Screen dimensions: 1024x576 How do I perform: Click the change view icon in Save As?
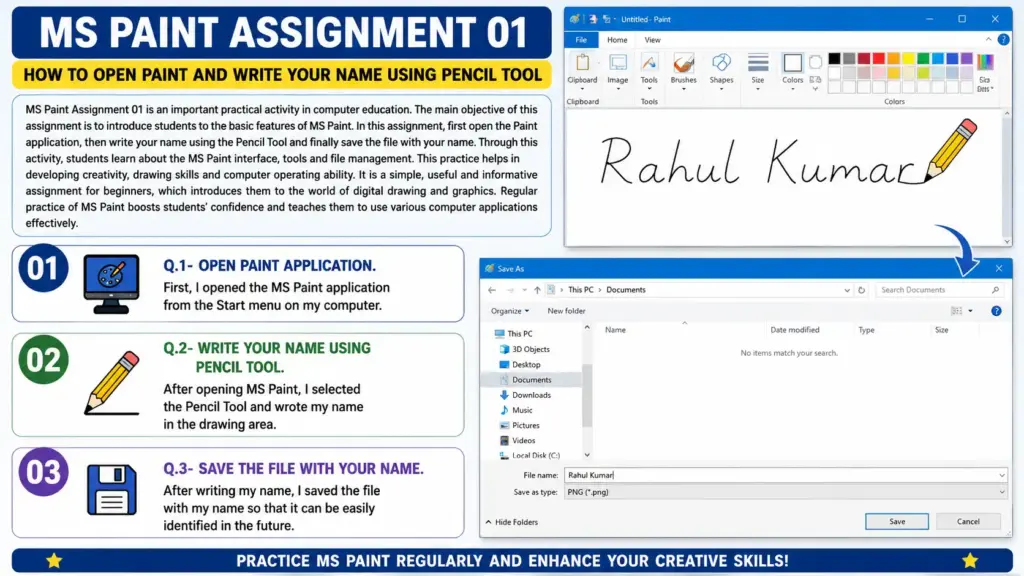(957, 311)
